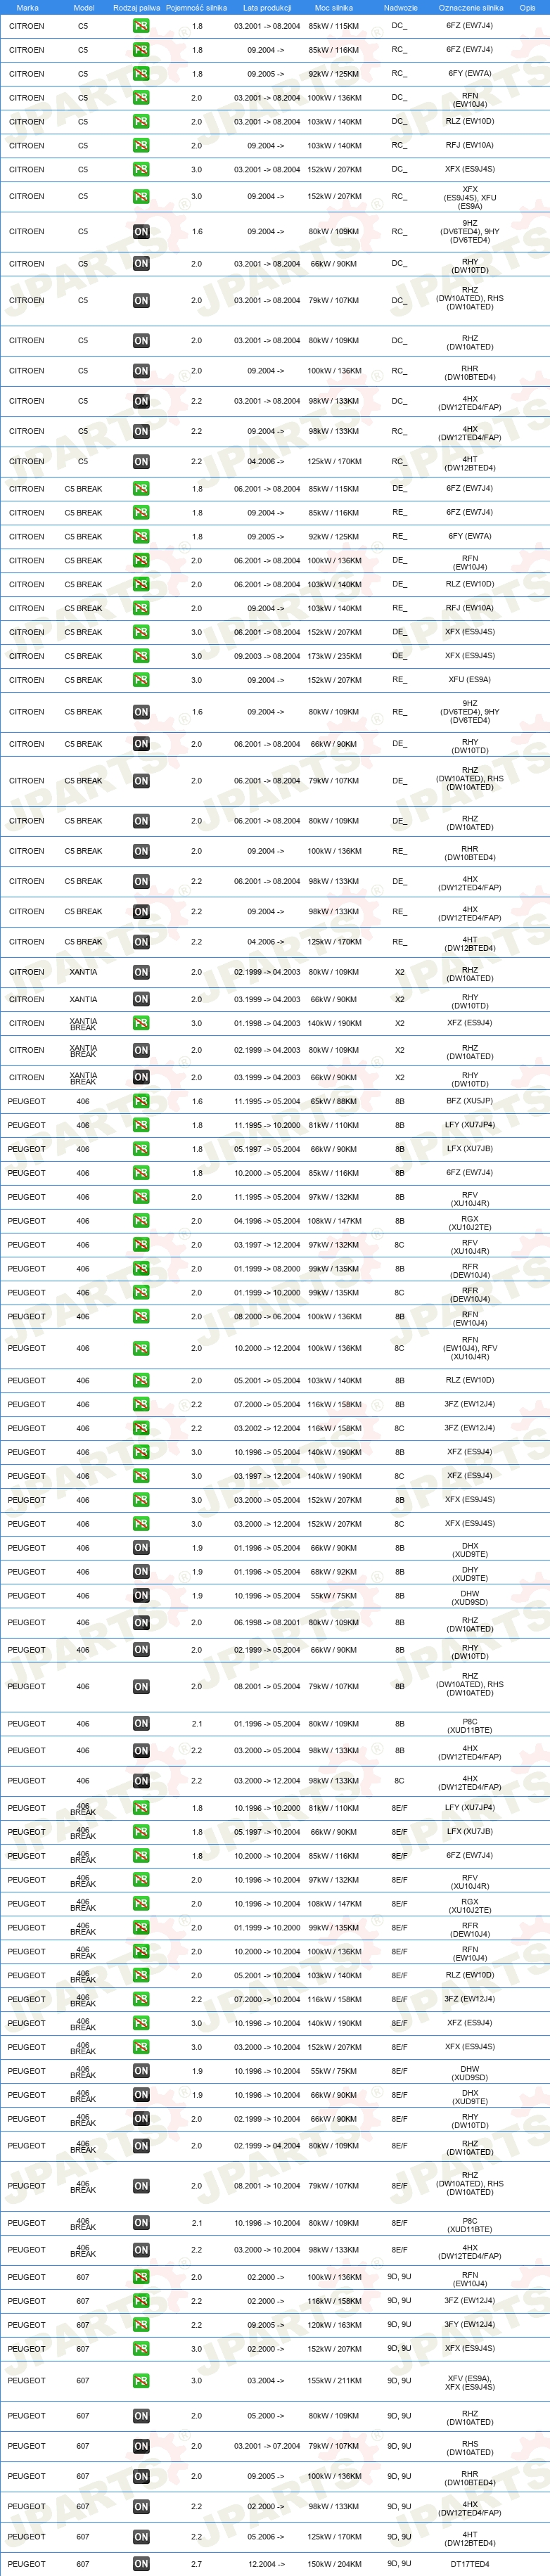The width and height of the screenshot is (550, 2576).
Task: Click the '120kW / 163KM' power cell
Action: click(334, 2325)
